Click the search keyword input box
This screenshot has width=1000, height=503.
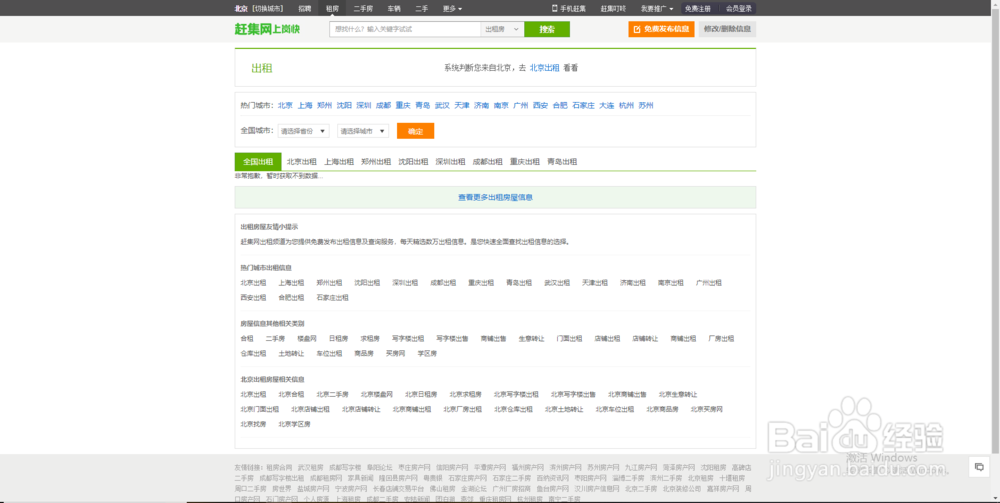405,29
